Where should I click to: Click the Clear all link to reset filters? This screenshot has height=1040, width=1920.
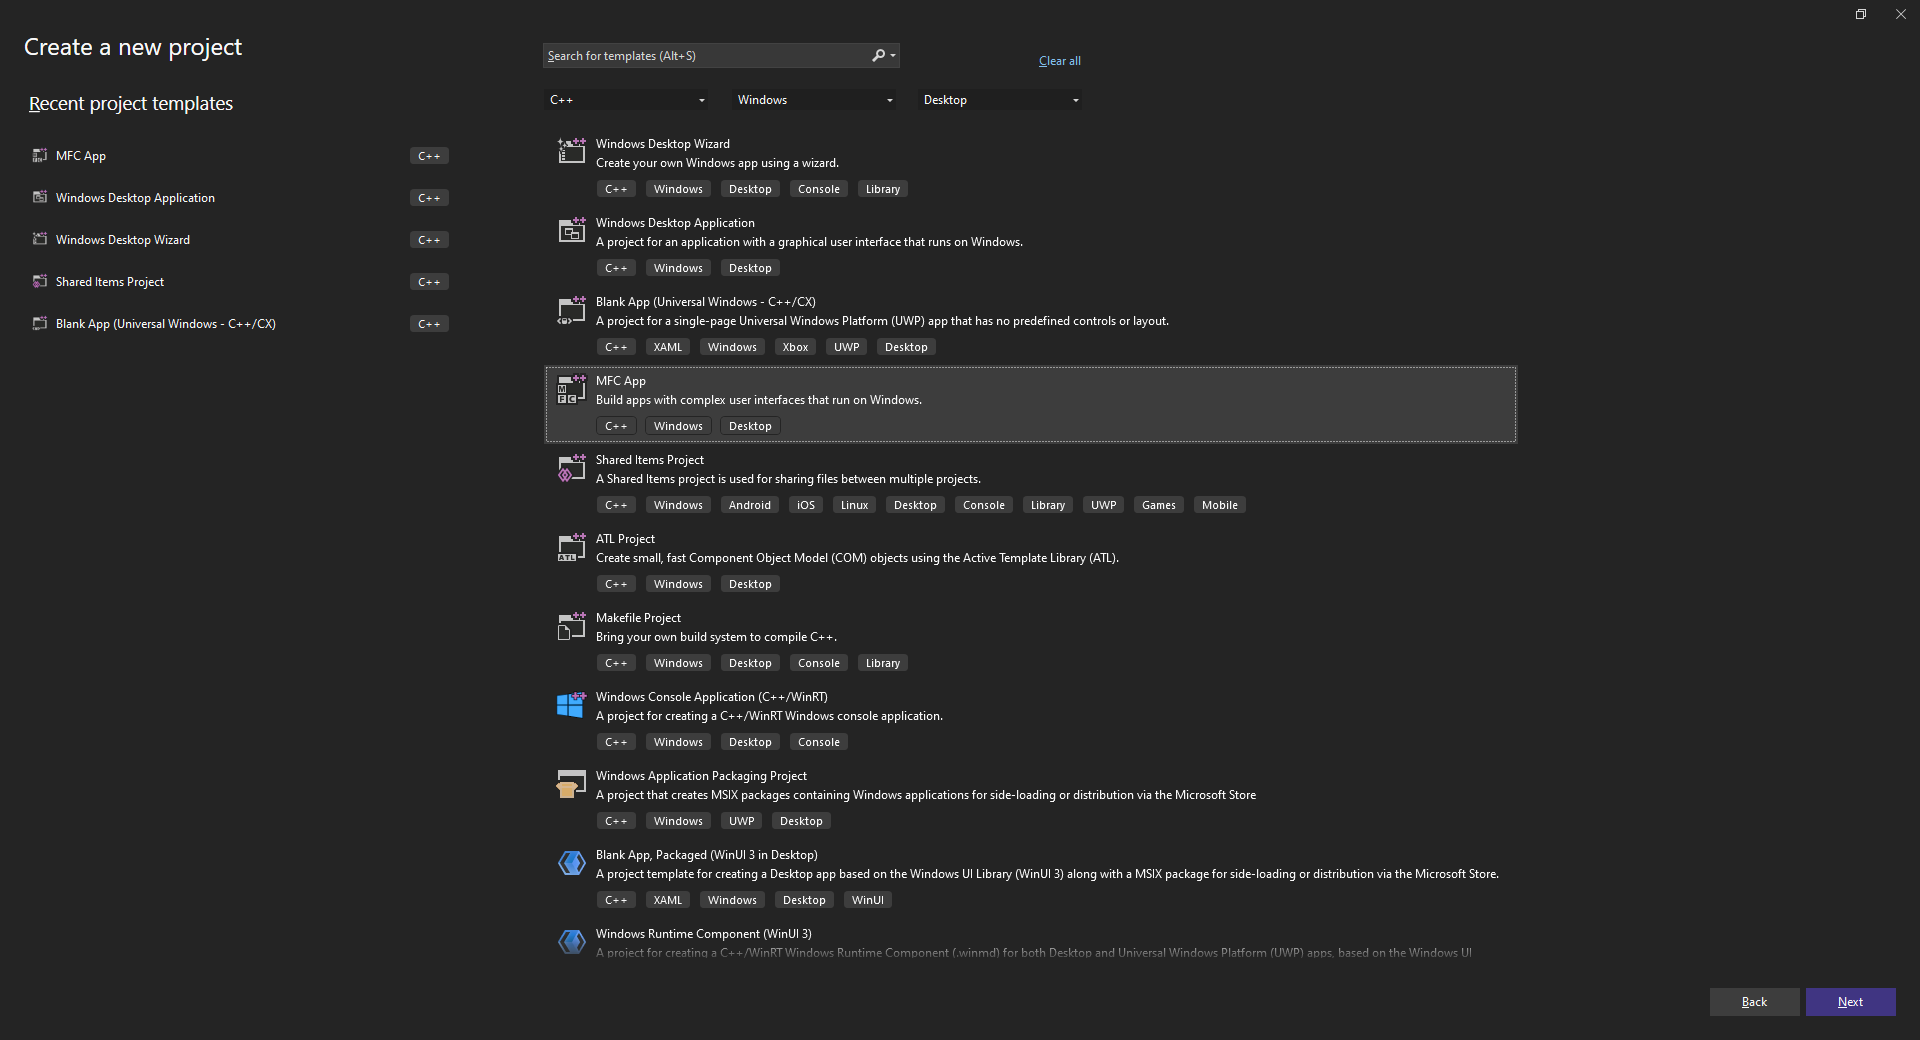(x=1059, y=60)
